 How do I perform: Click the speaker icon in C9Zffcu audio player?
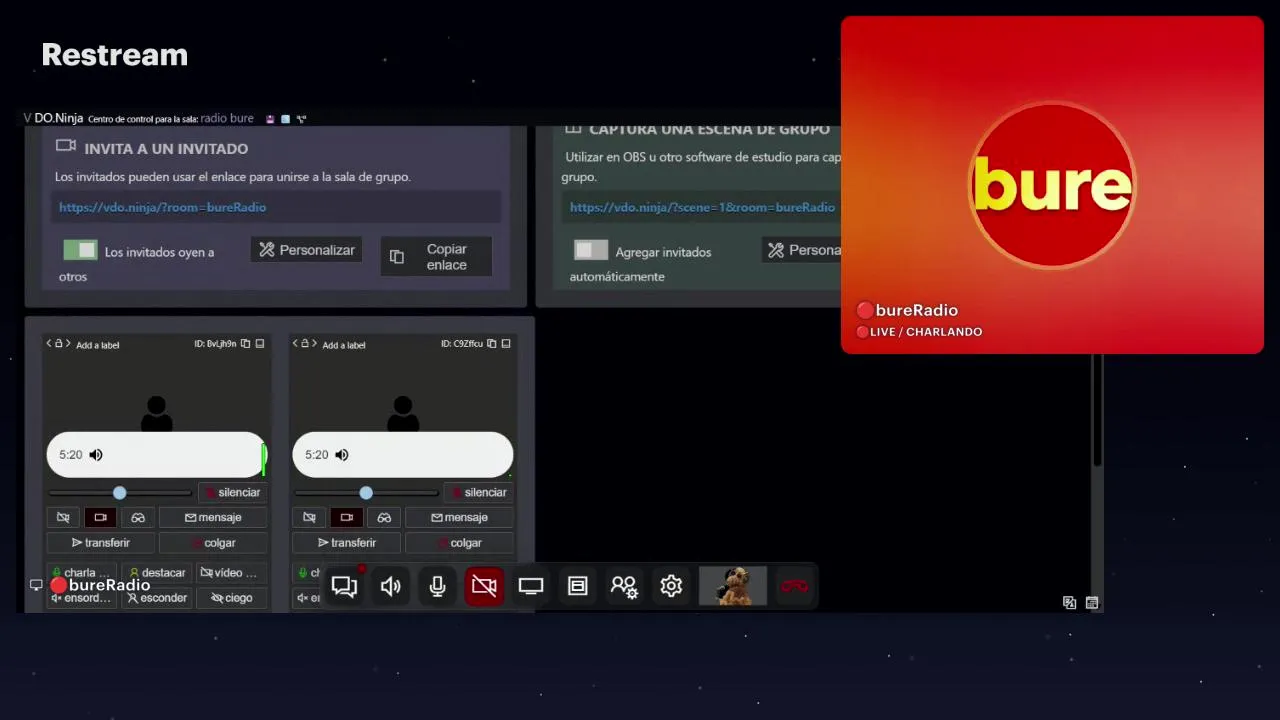click(x=342, y=455)
